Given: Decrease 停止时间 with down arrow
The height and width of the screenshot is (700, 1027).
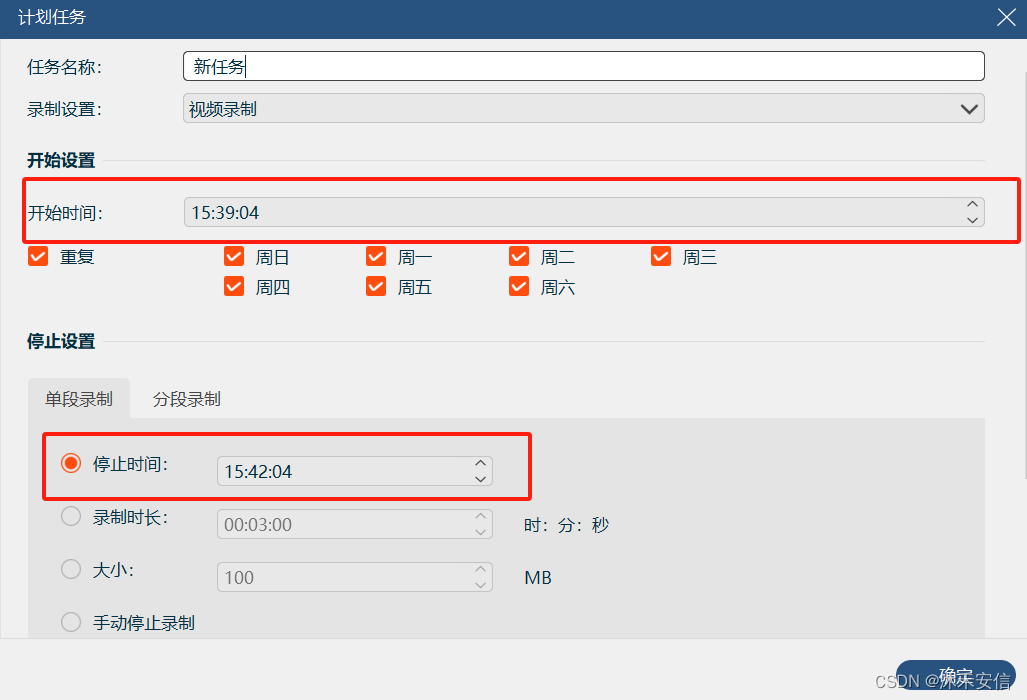Looking at the screenshot, I should [x=480, y=479].
